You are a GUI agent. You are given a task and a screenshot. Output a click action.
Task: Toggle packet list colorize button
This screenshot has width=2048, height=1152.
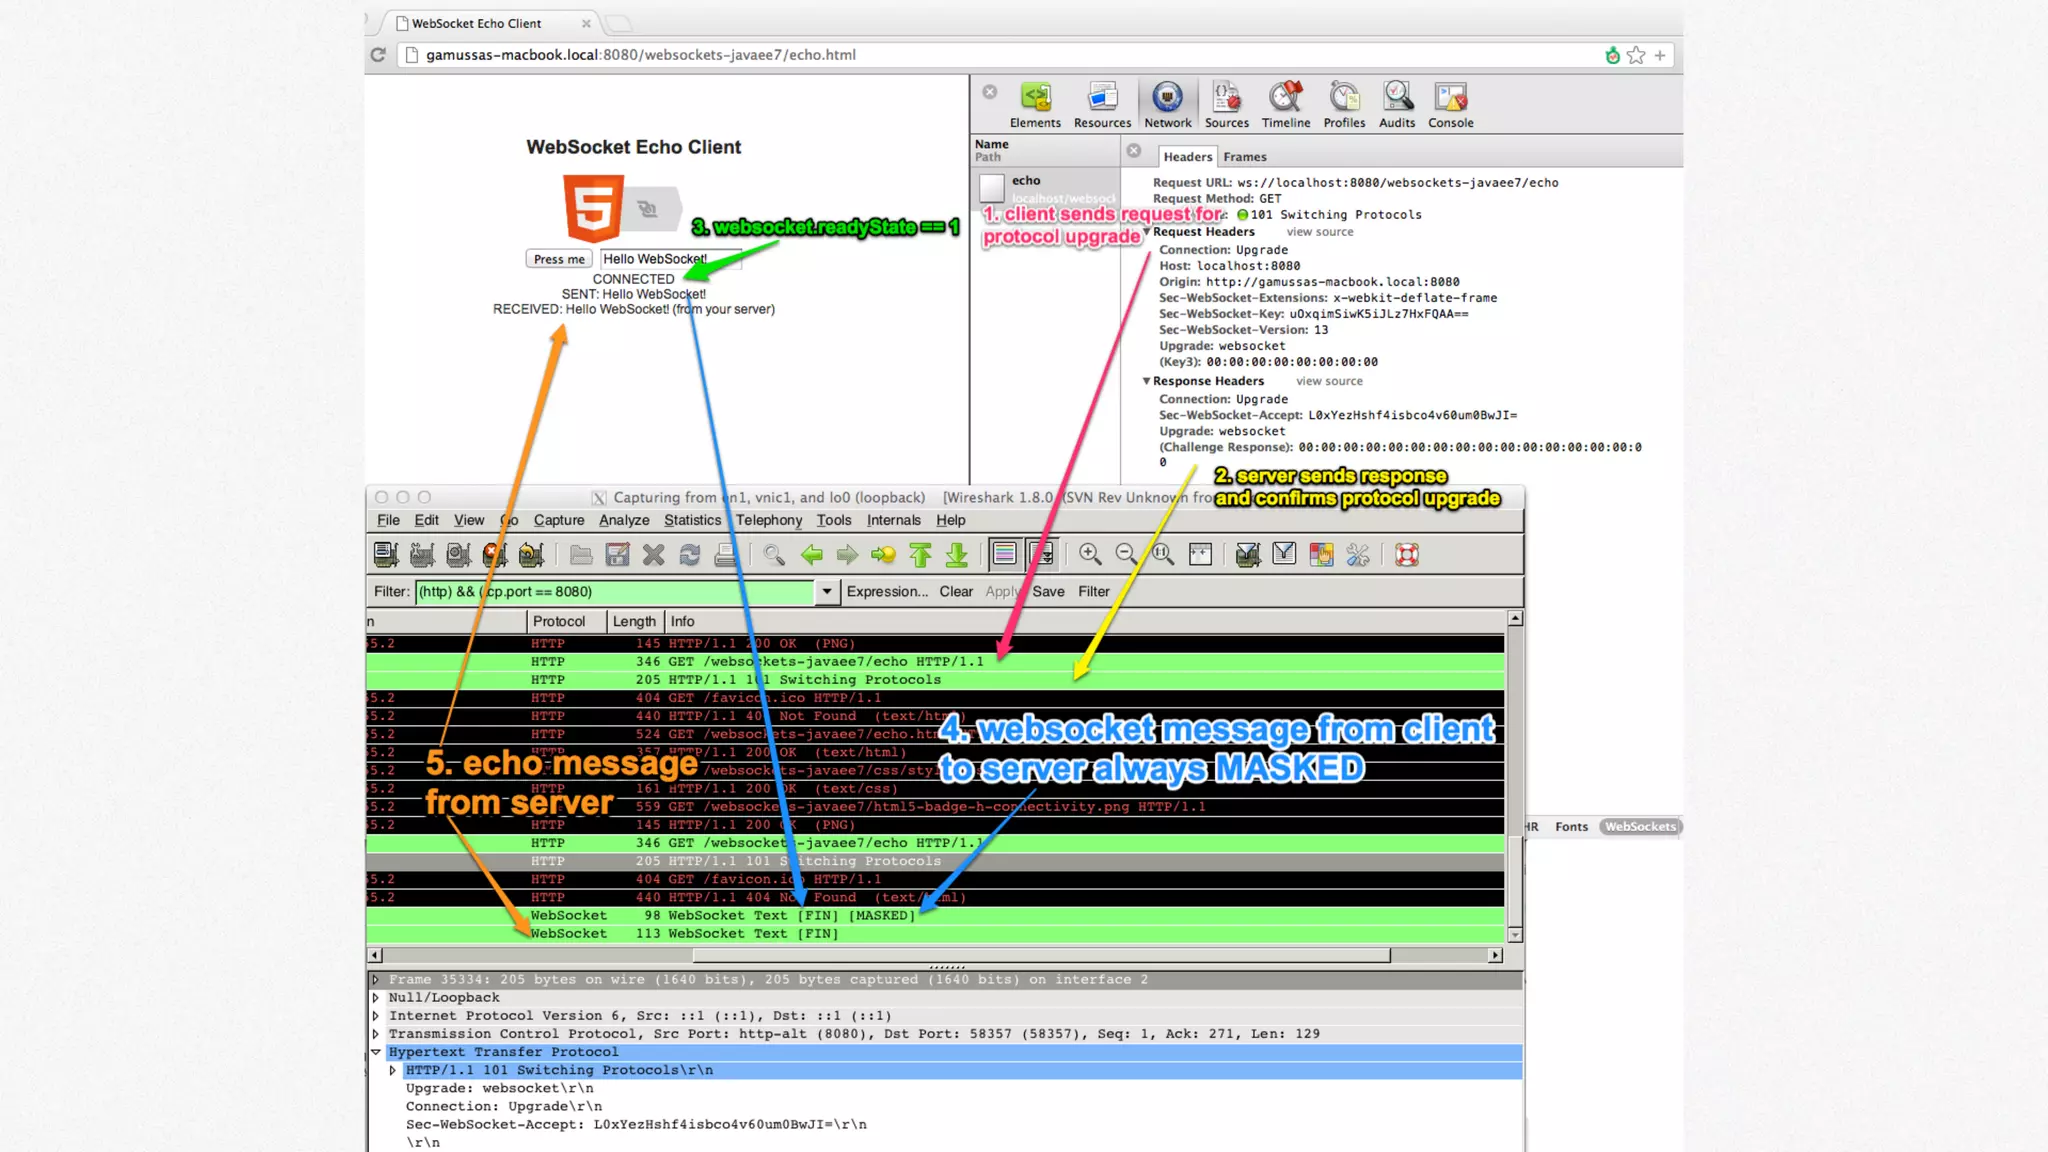(1005, 554)
